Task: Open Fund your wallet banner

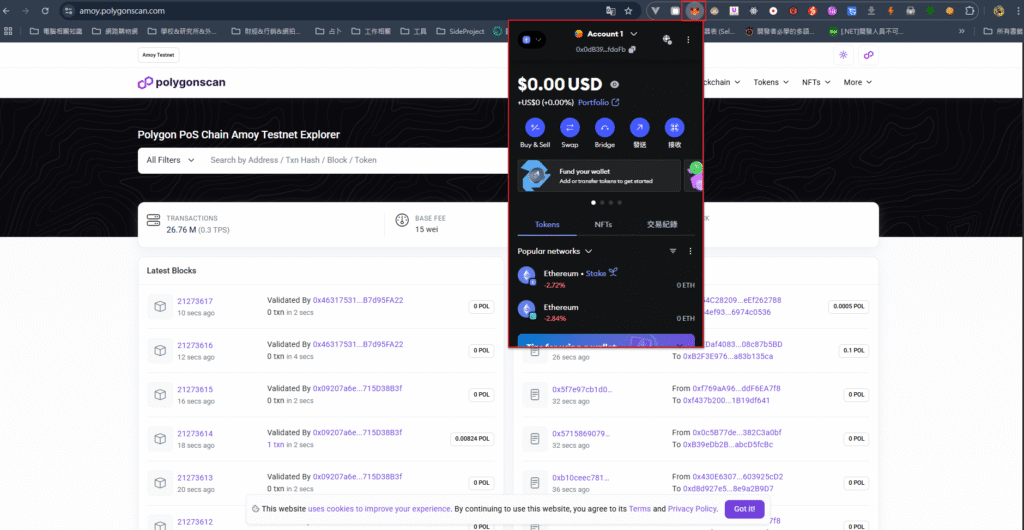Action: [x=599, y=176]
